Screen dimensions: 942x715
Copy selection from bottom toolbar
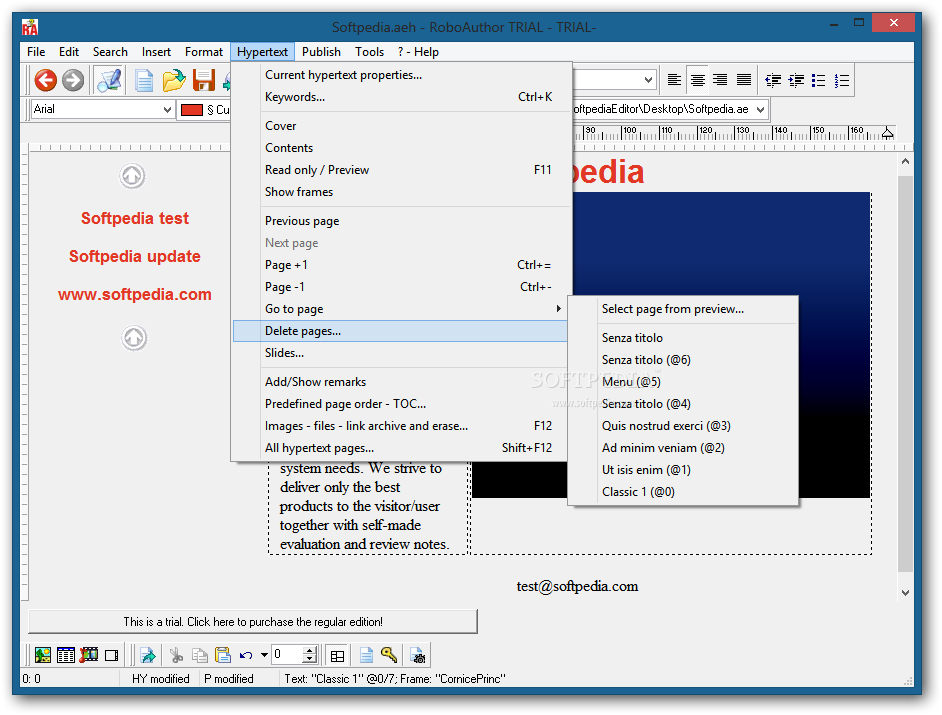199,655
